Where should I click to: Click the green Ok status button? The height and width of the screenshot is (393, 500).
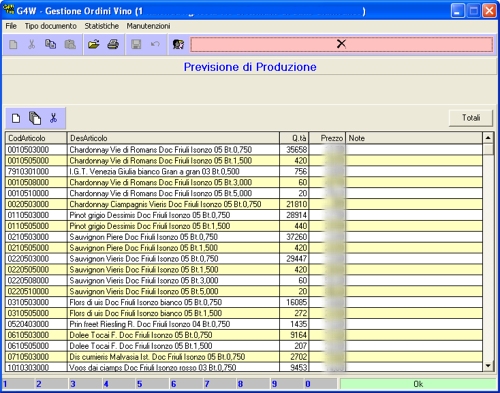click(x=418, y=384)
